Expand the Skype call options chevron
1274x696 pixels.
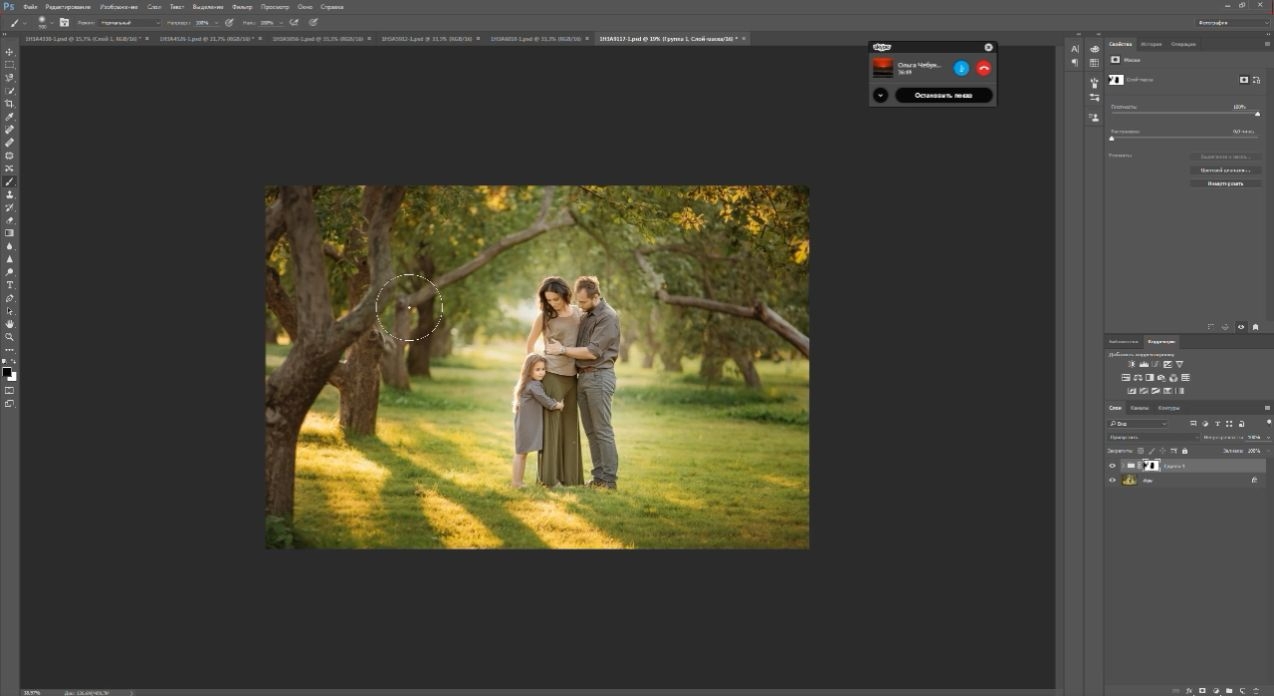click(880, 95)
